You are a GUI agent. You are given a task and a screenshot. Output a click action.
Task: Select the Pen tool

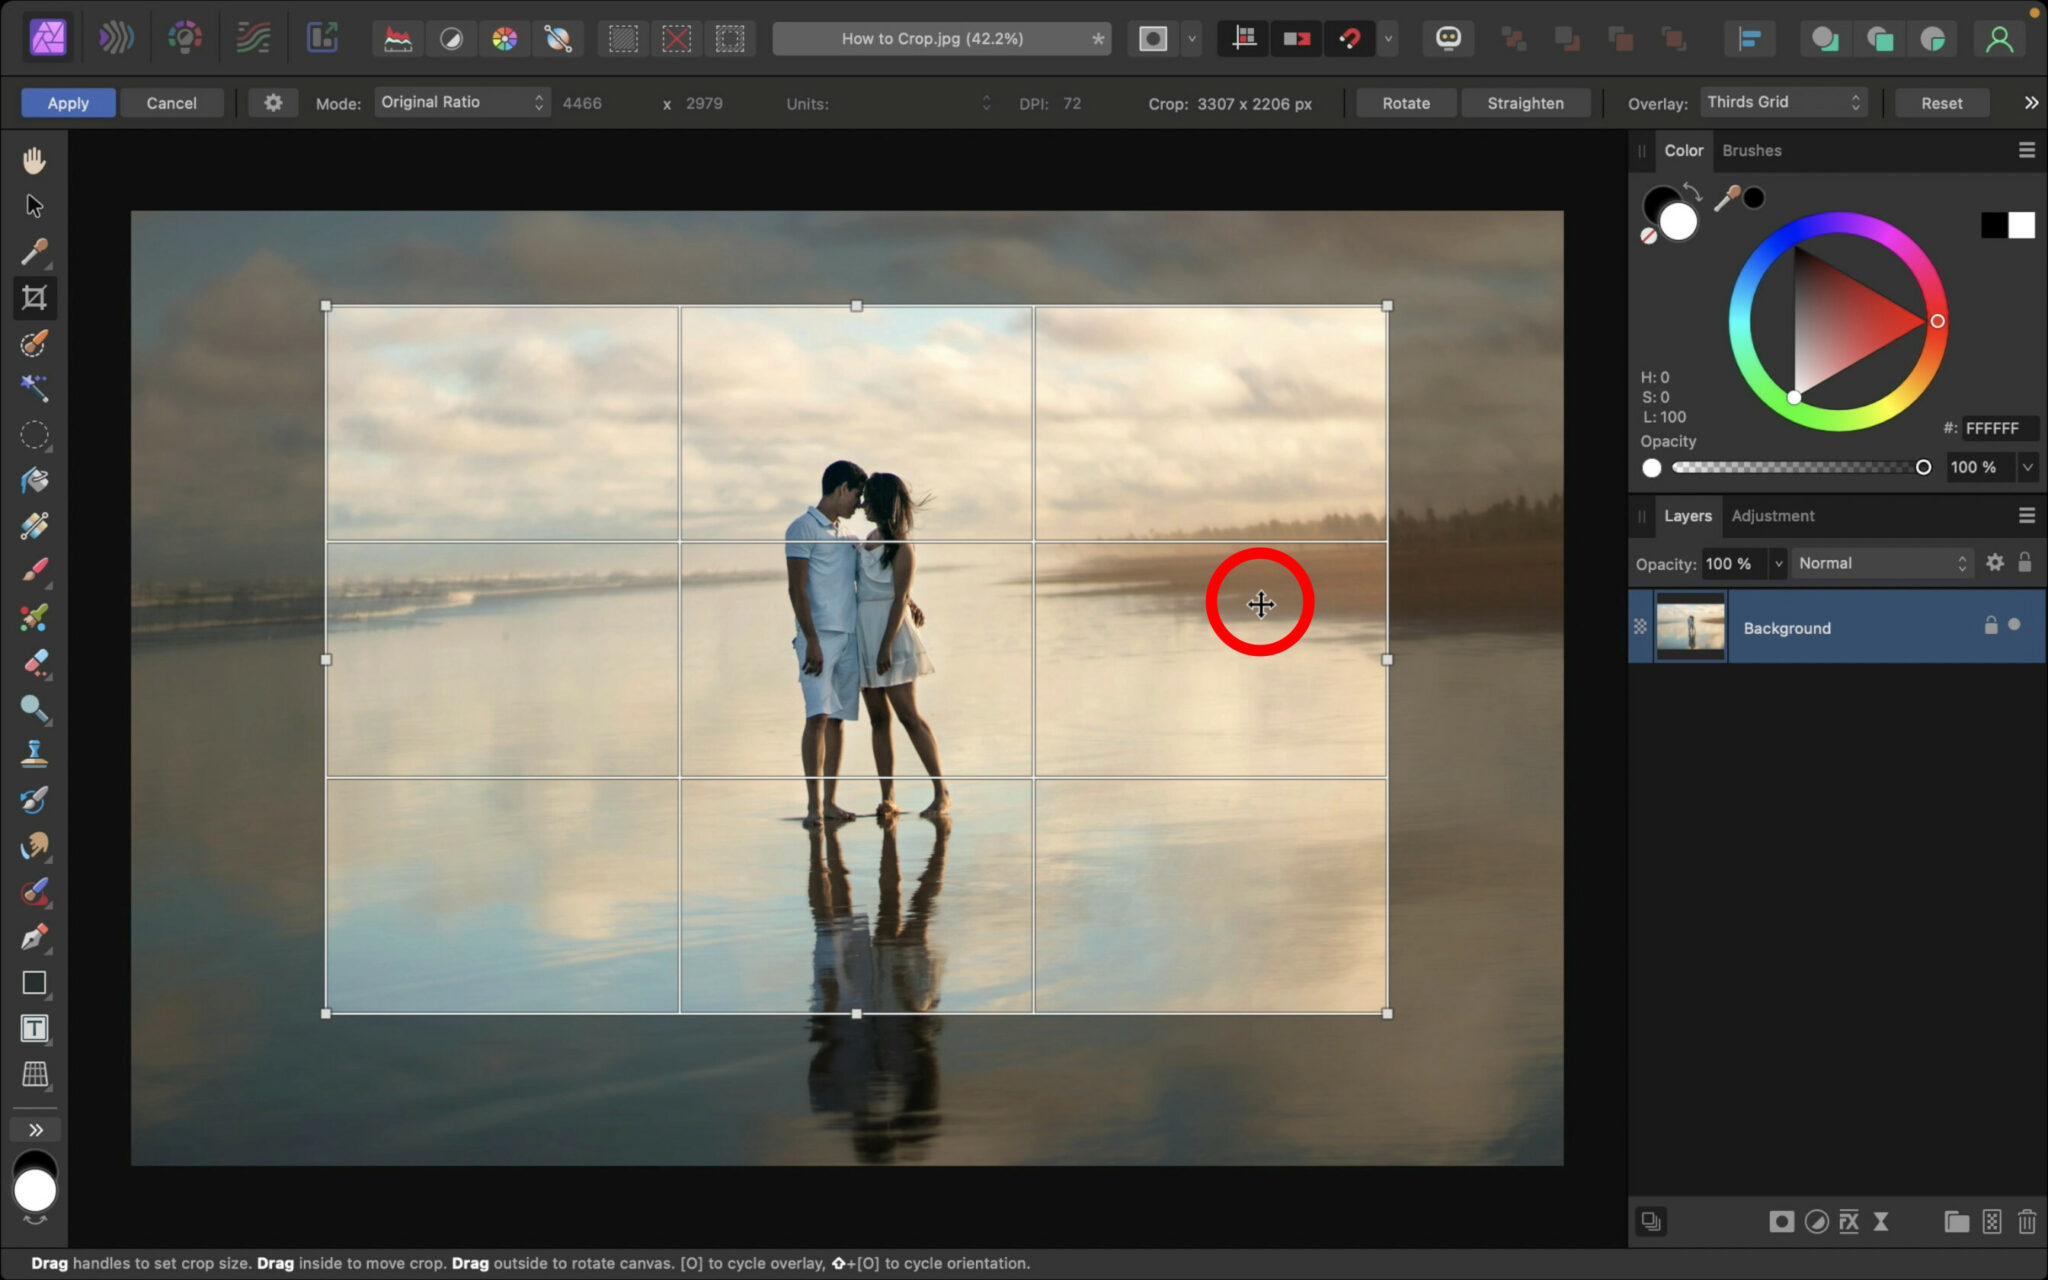pyautogui.click(x=34, y=937)
